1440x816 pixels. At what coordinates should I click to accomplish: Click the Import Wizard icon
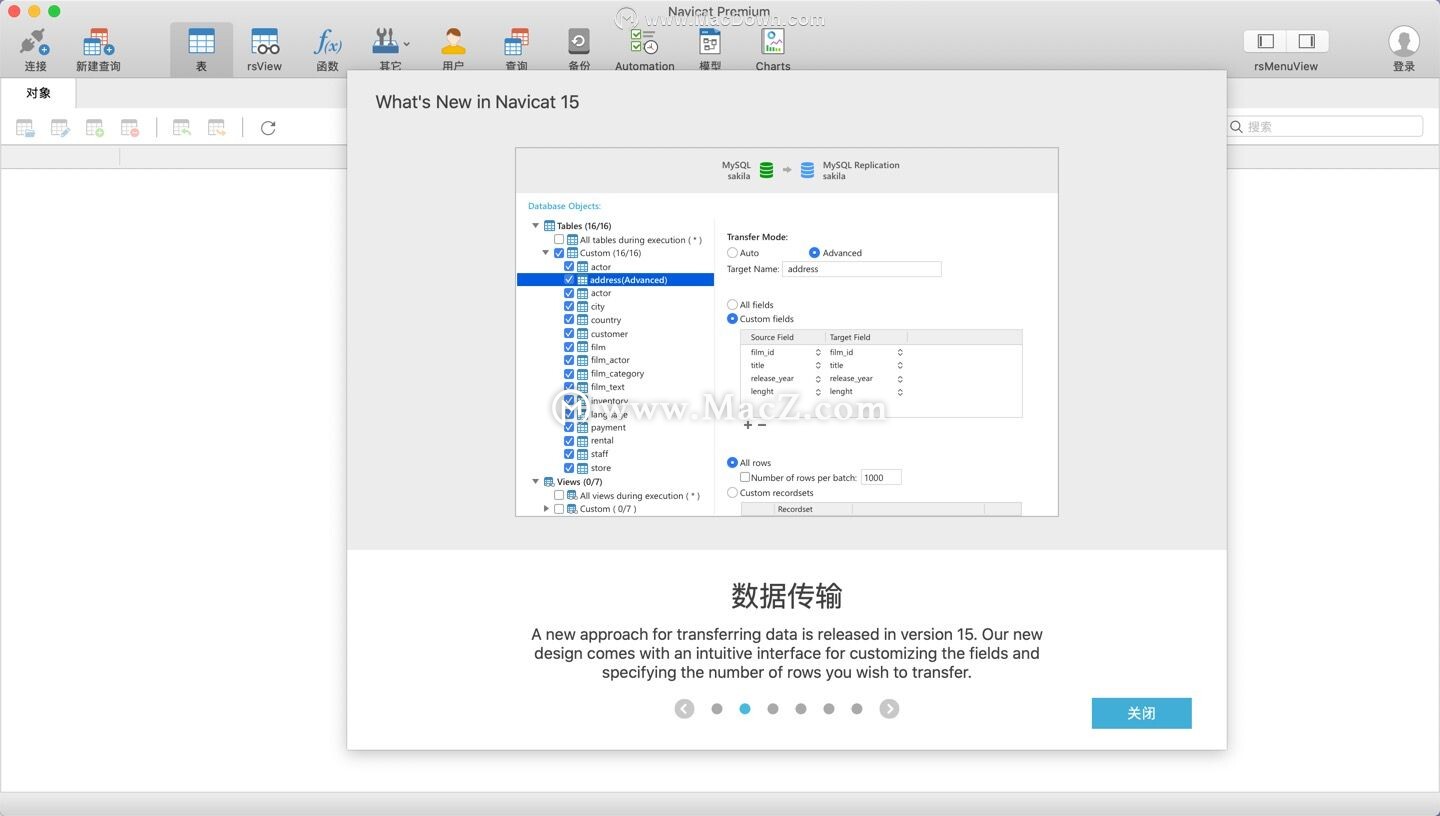click(x=182, y=128)
